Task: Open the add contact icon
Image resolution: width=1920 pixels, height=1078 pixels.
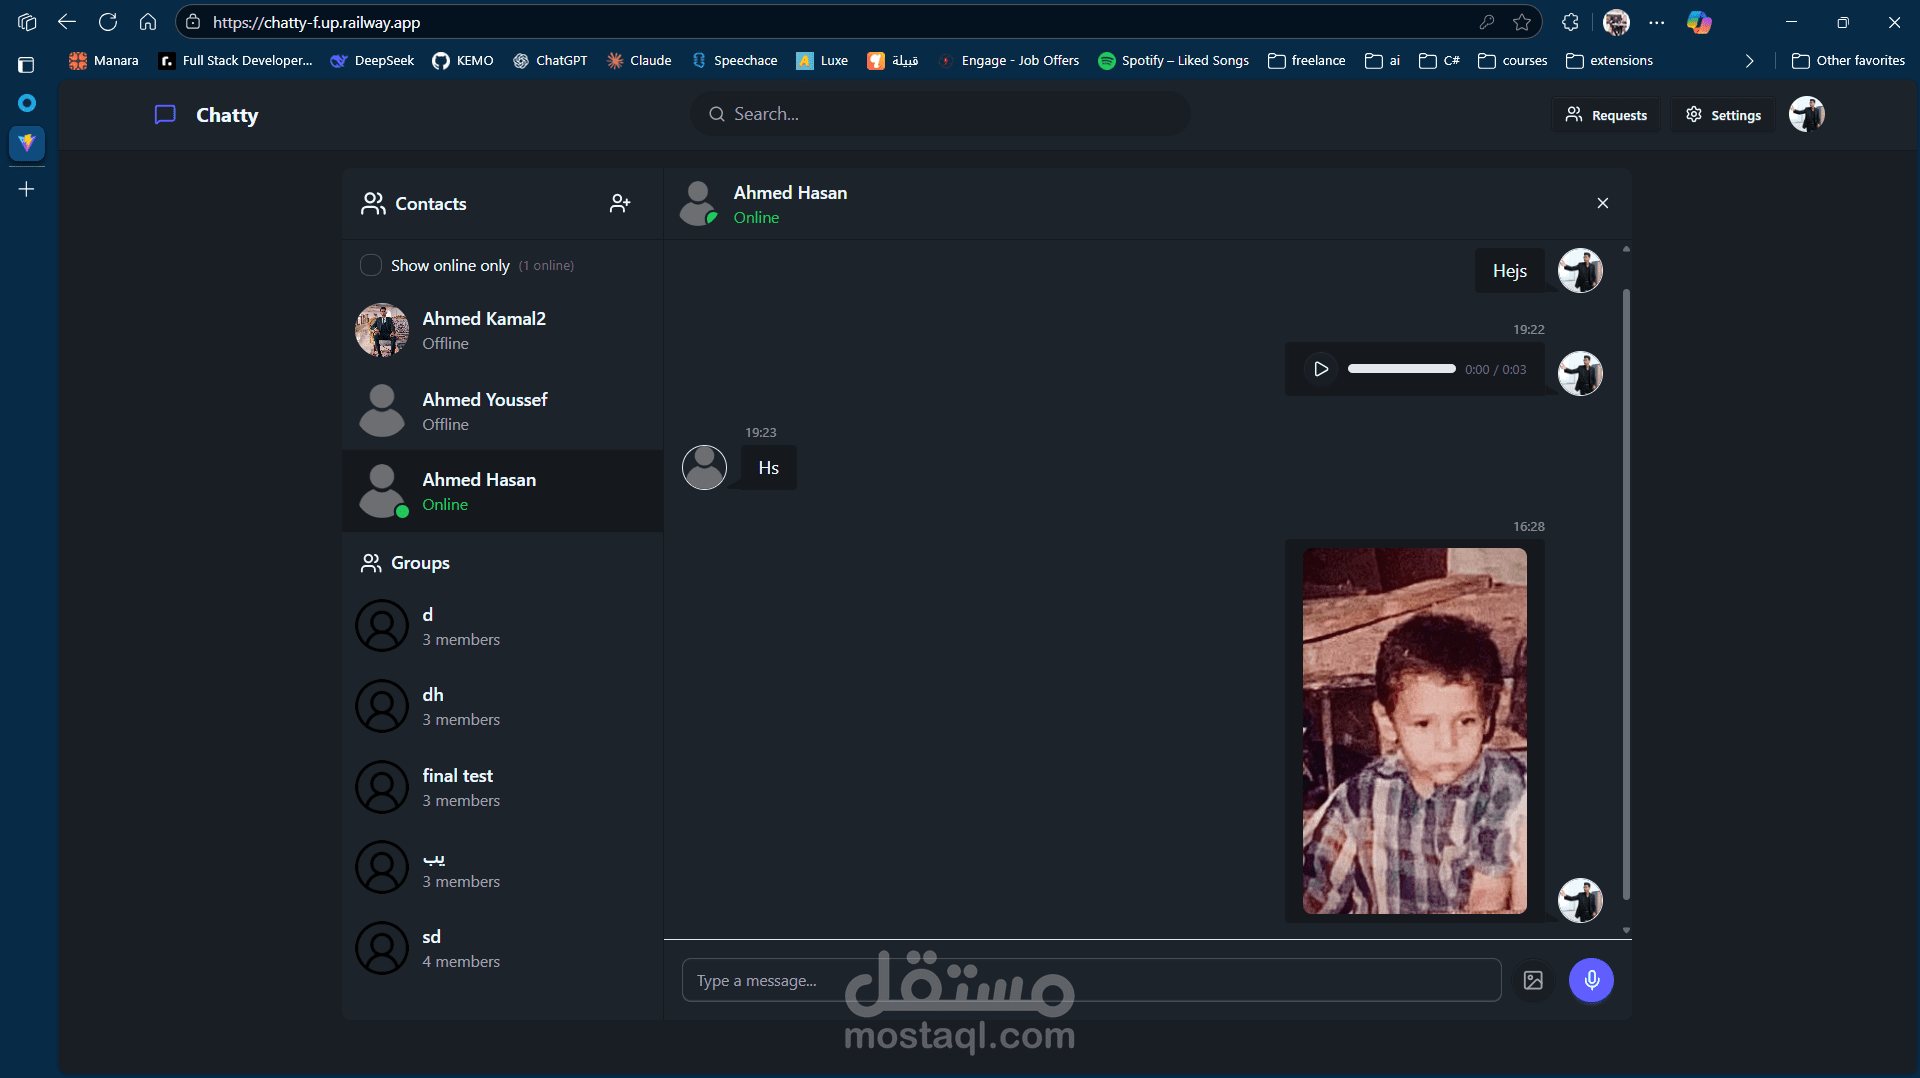Action: pyautogui.click(x=620, y=203)
